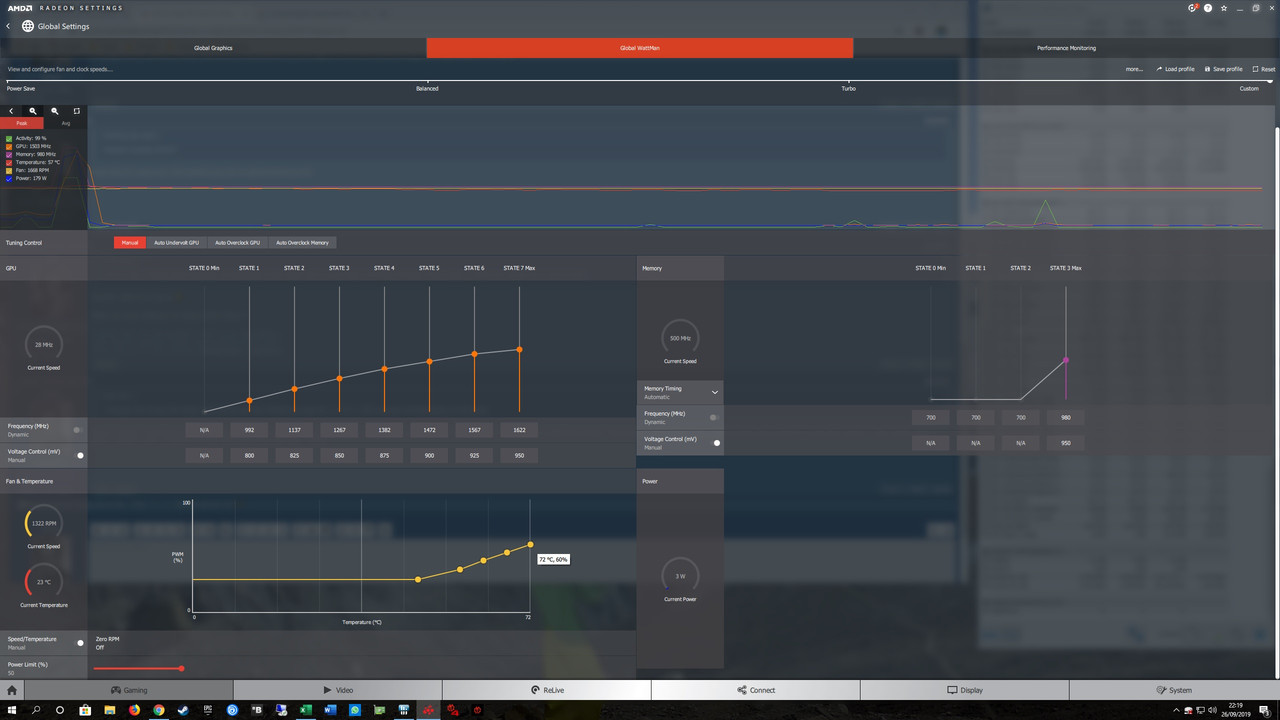Switch to Global Graphics tab

pos(213,48)
